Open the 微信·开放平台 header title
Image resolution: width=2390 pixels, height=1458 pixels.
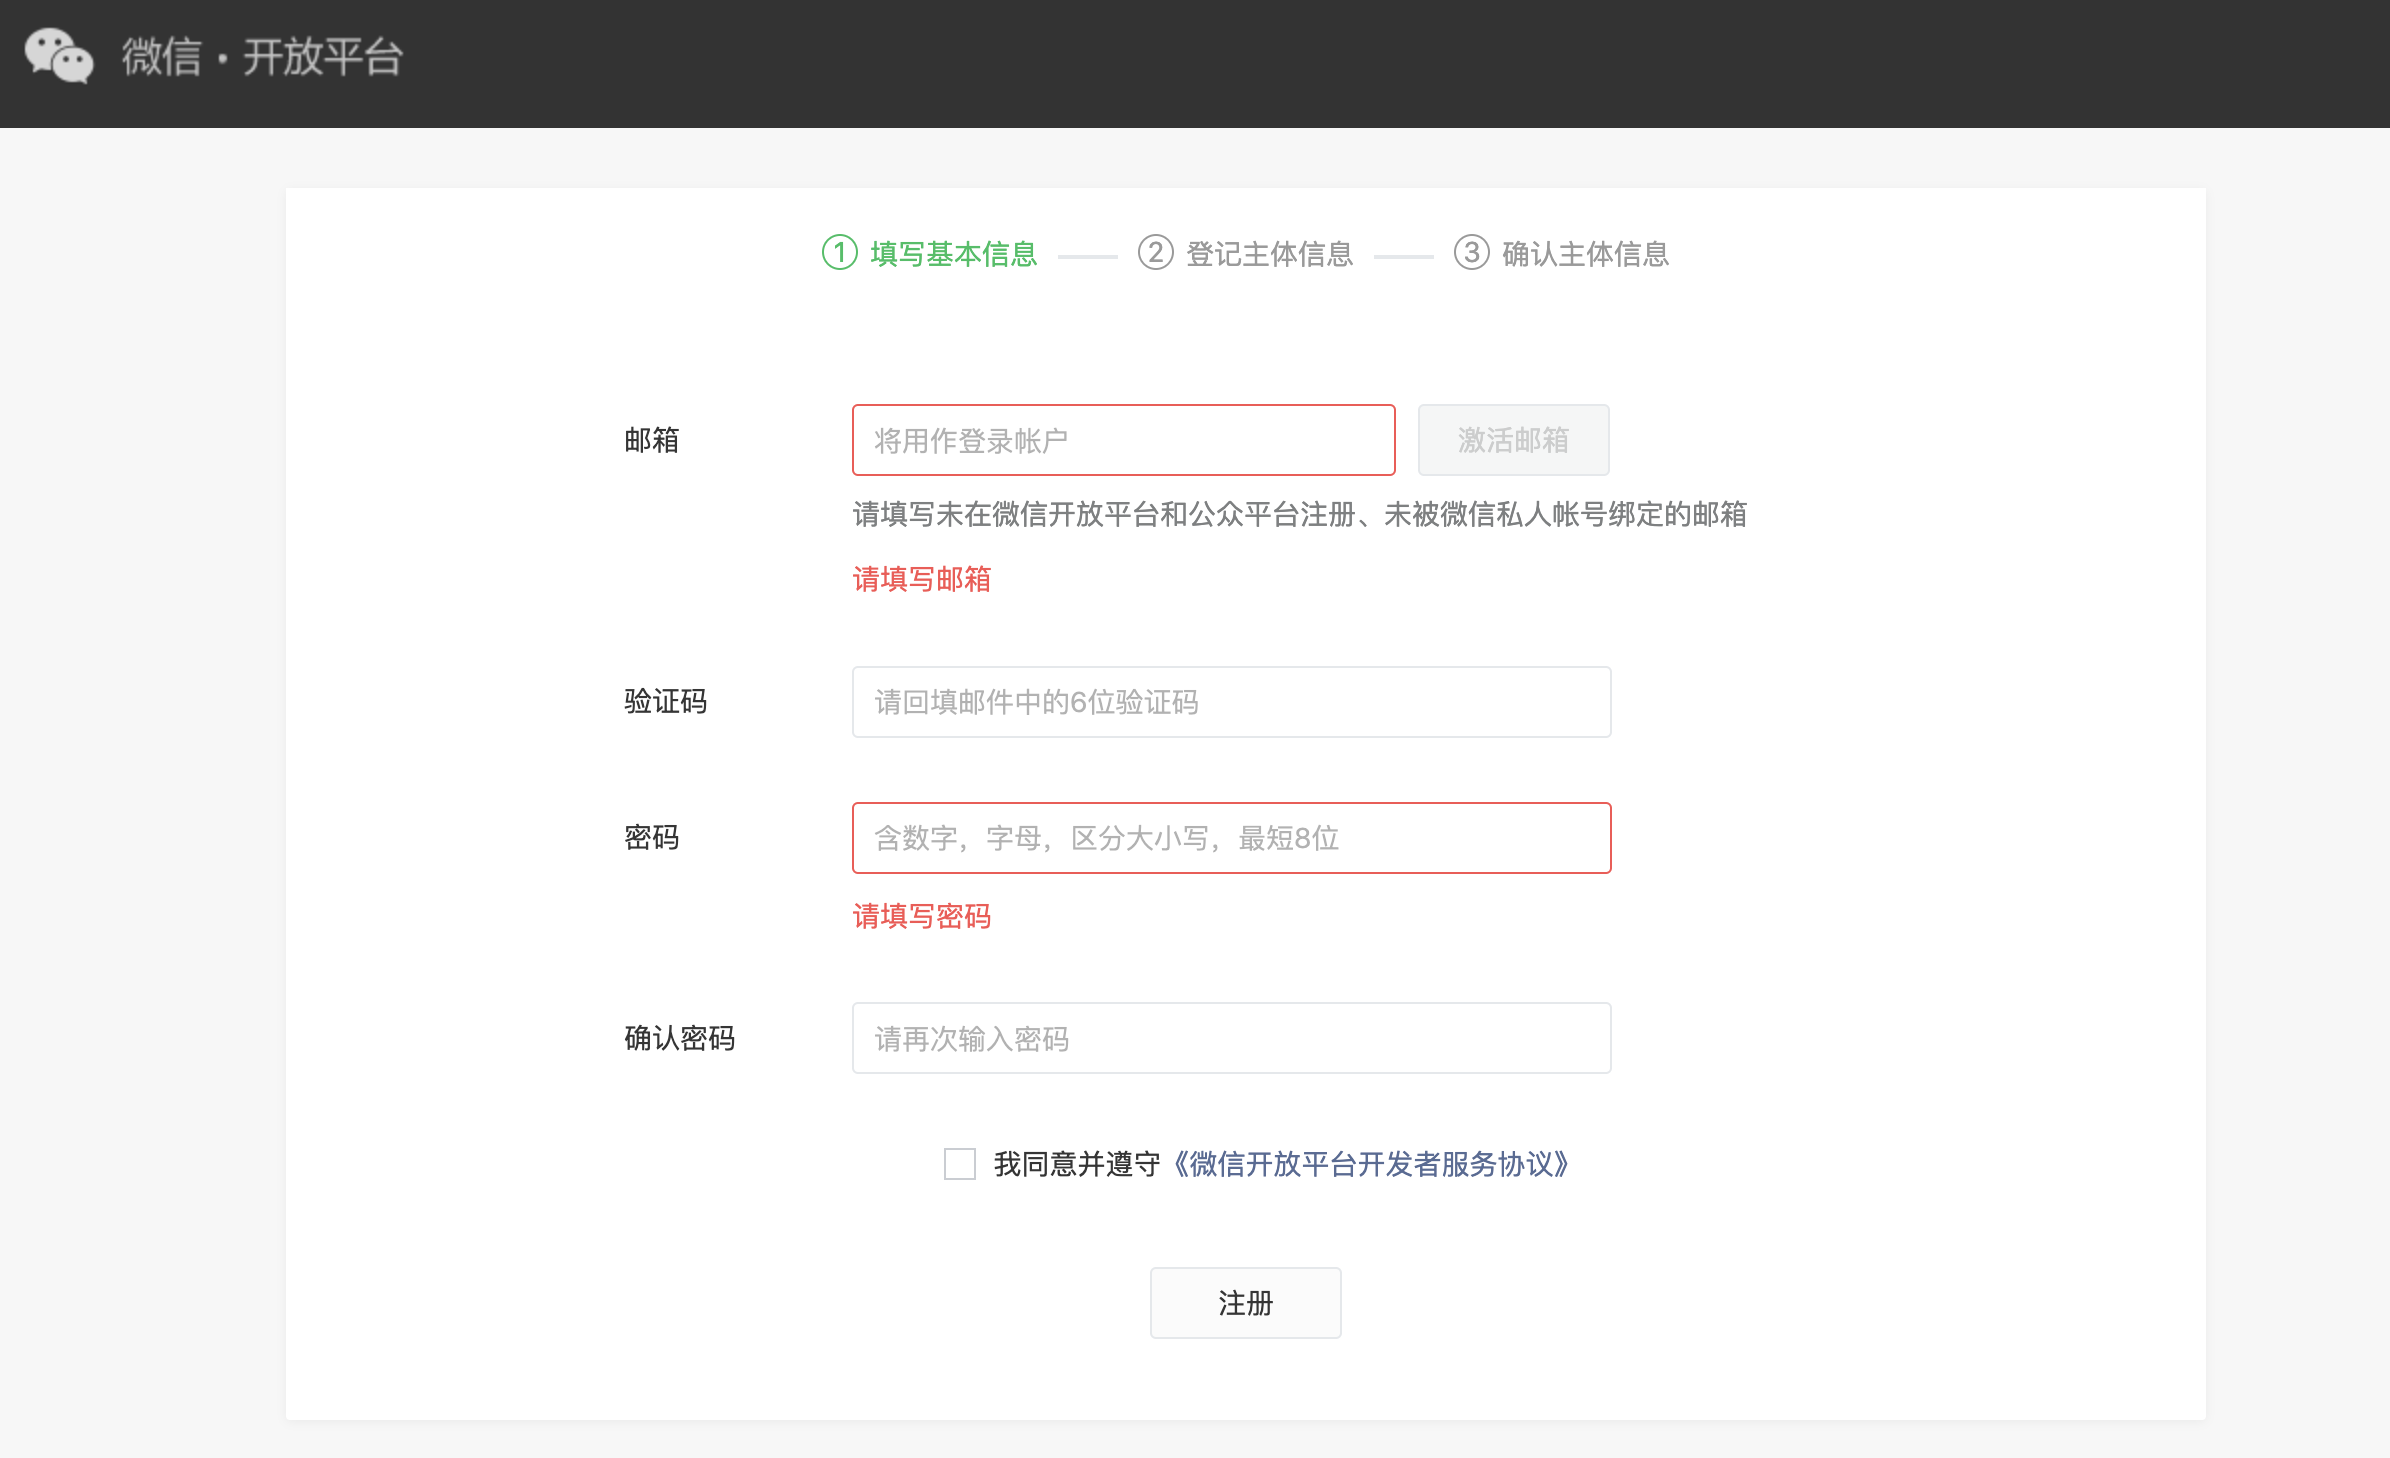[x=262, y=57]
